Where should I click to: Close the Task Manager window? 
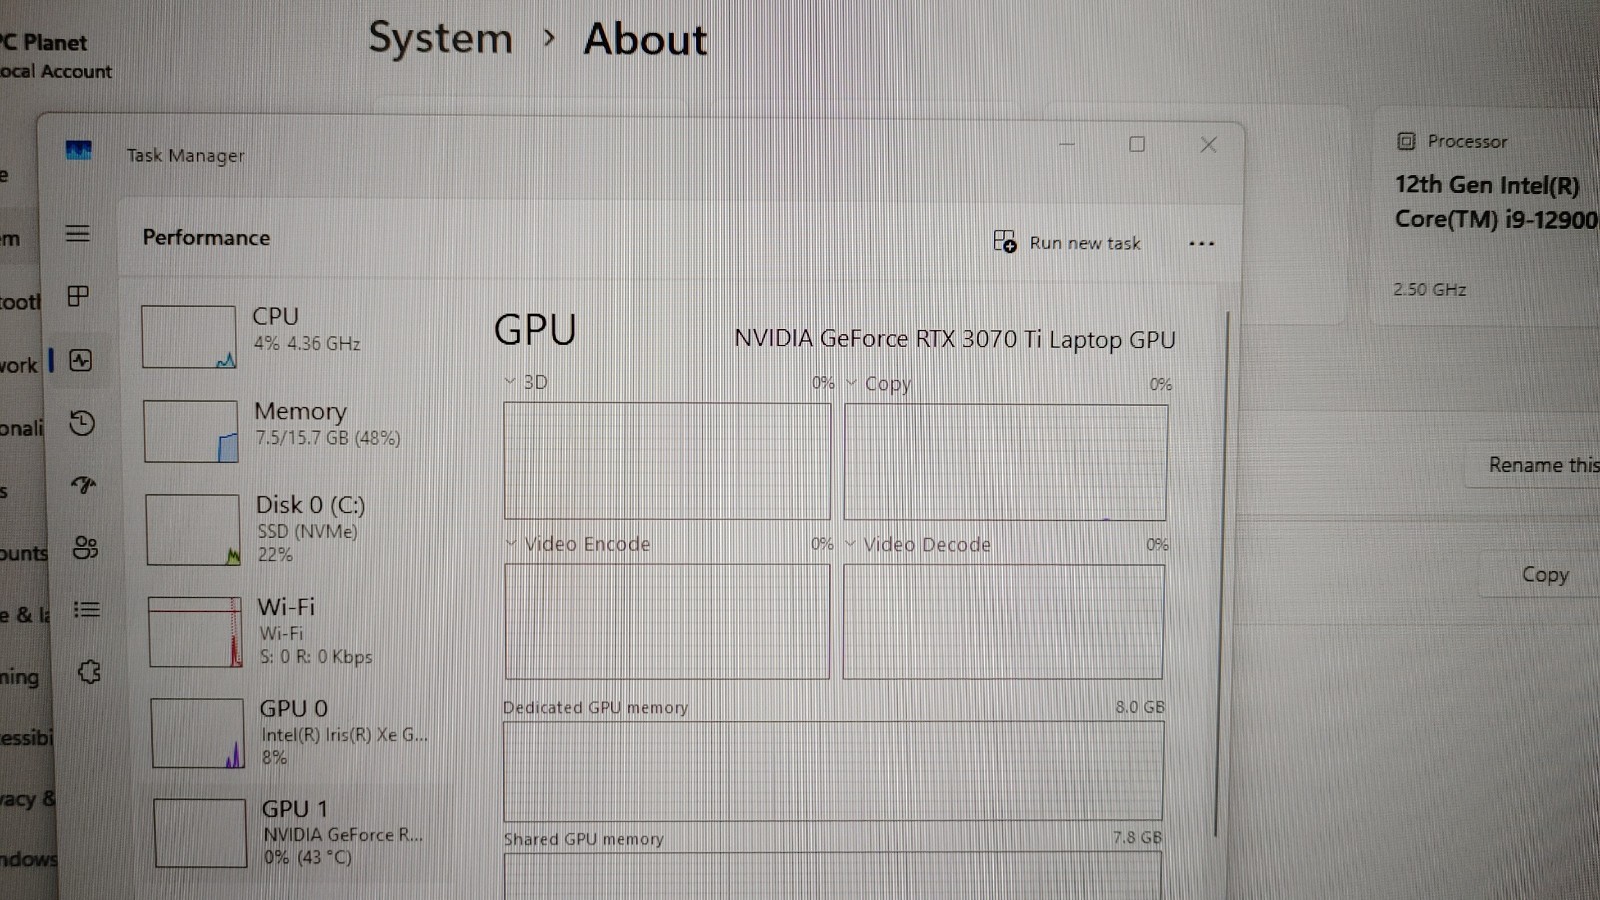click(x=1208, y=145)
